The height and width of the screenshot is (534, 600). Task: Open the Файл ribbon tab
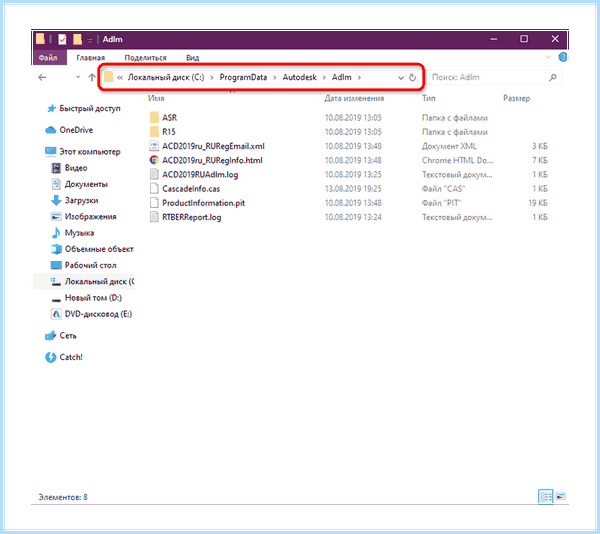tap(48, 57)
